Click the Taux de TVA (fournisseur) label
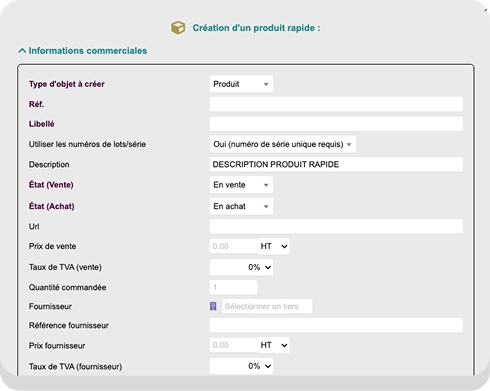The width and height of the screenshot is (490, 391). tap(75, 367)
